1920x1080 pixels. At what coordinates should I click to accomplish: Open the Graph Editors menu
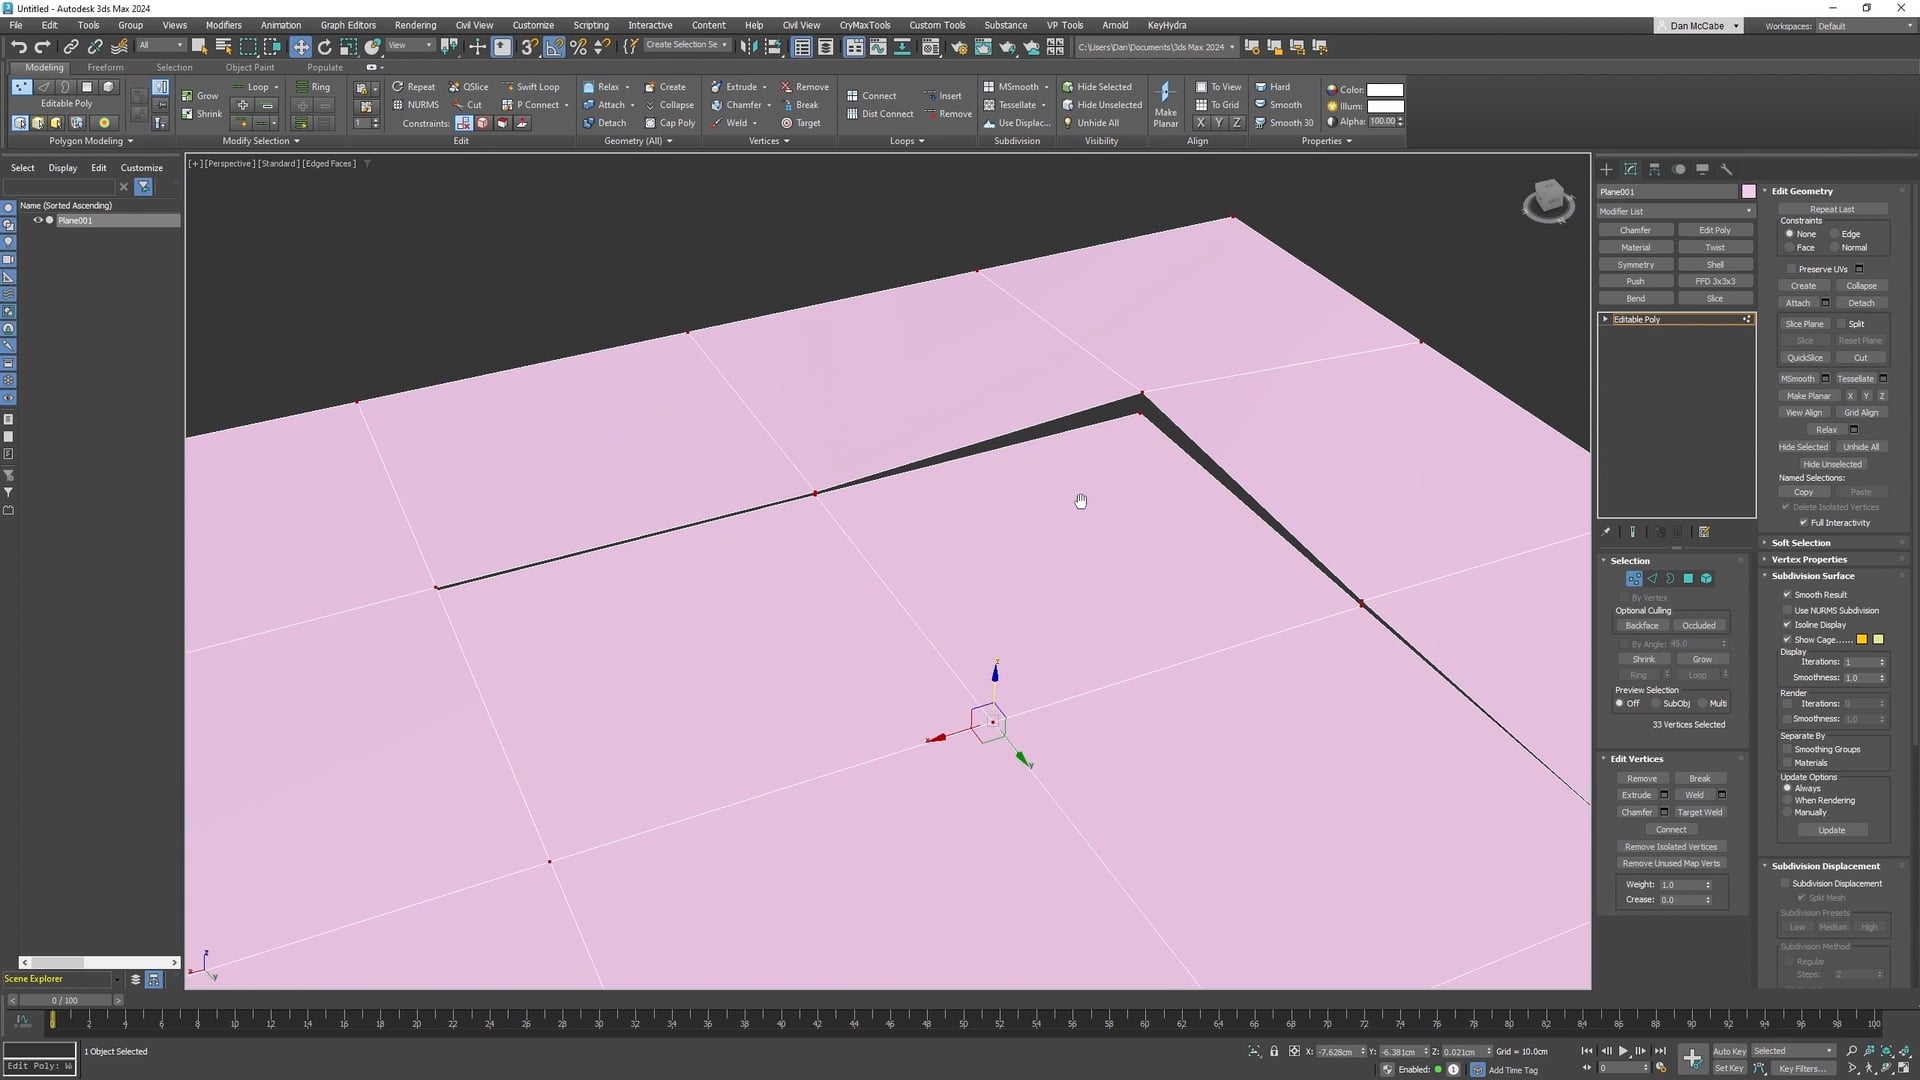click(347, 25)
